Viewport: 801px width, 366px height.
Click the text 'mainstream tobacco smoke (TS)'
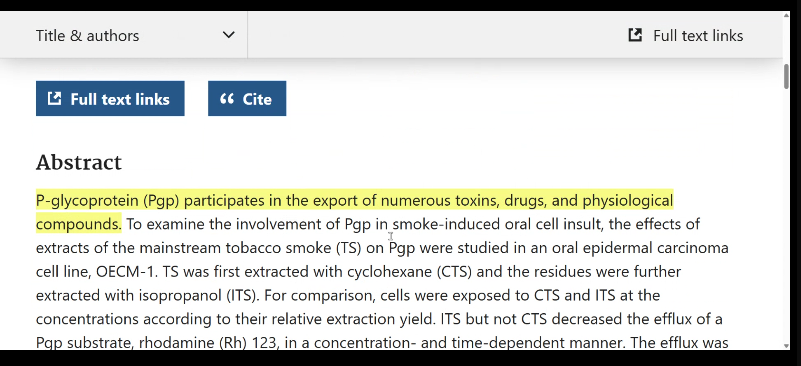[250, 248]
